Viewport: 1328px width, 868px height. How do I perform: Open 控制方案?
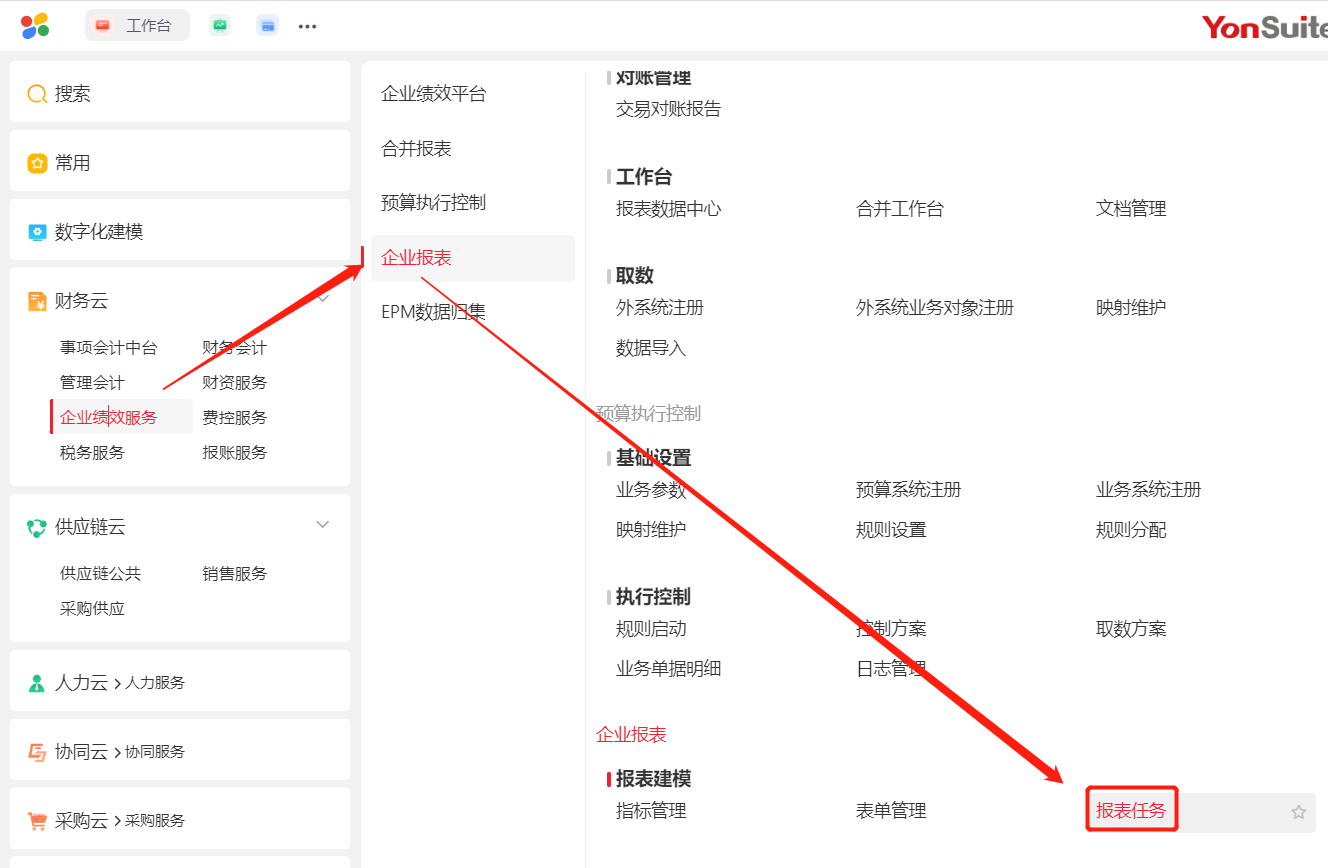(x=891, y=629)
